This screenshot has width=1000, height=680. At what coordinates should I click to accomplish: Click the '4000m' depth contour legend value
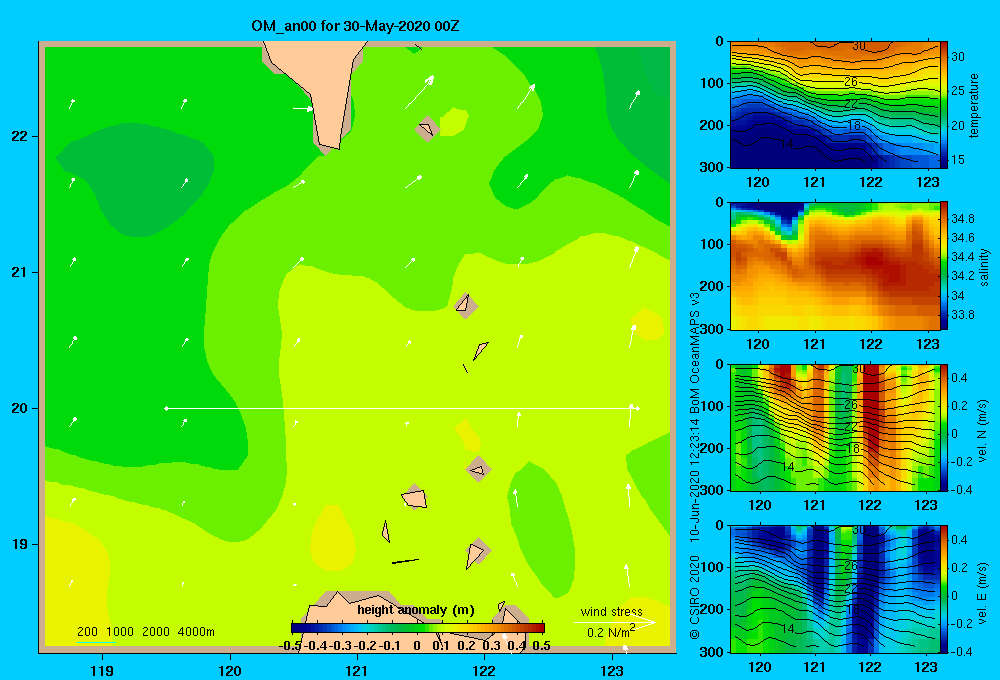point(196,632)
